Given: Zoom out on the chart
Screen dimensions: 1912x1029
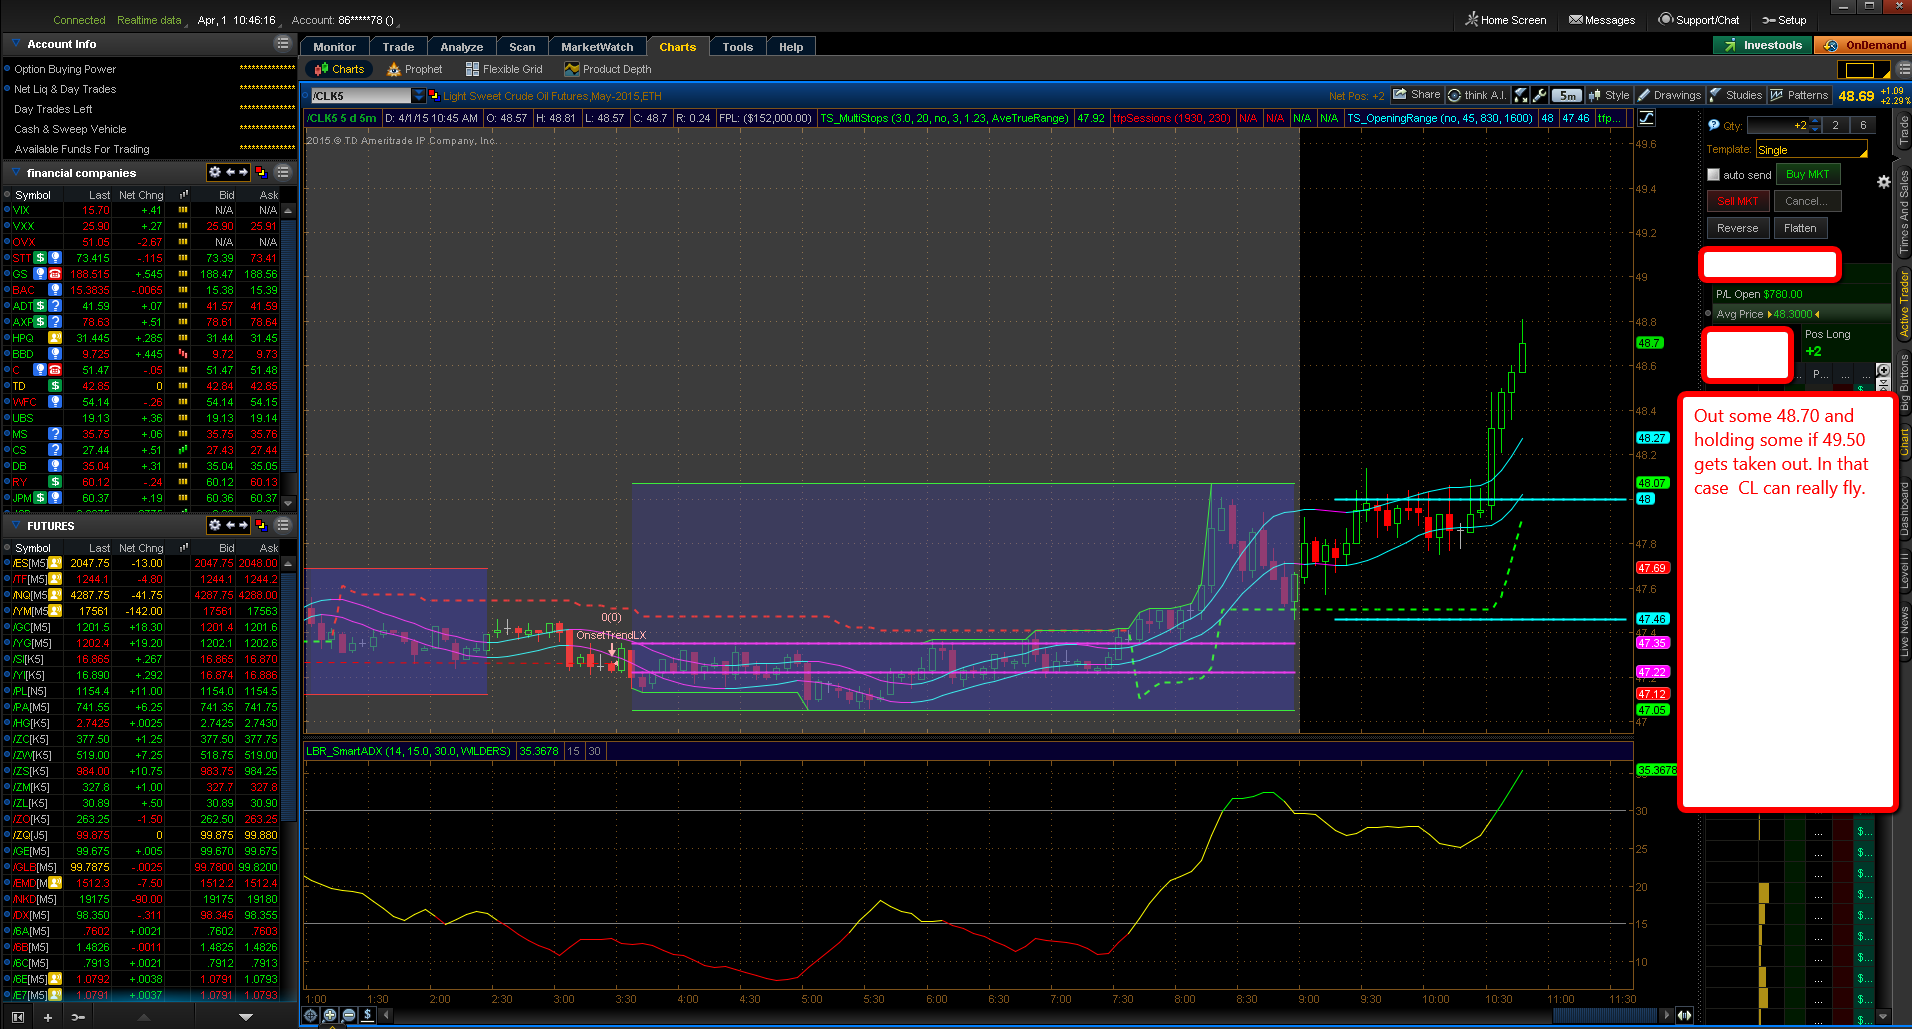Looking at the screenshot, I should click(x=349, y=1015).
